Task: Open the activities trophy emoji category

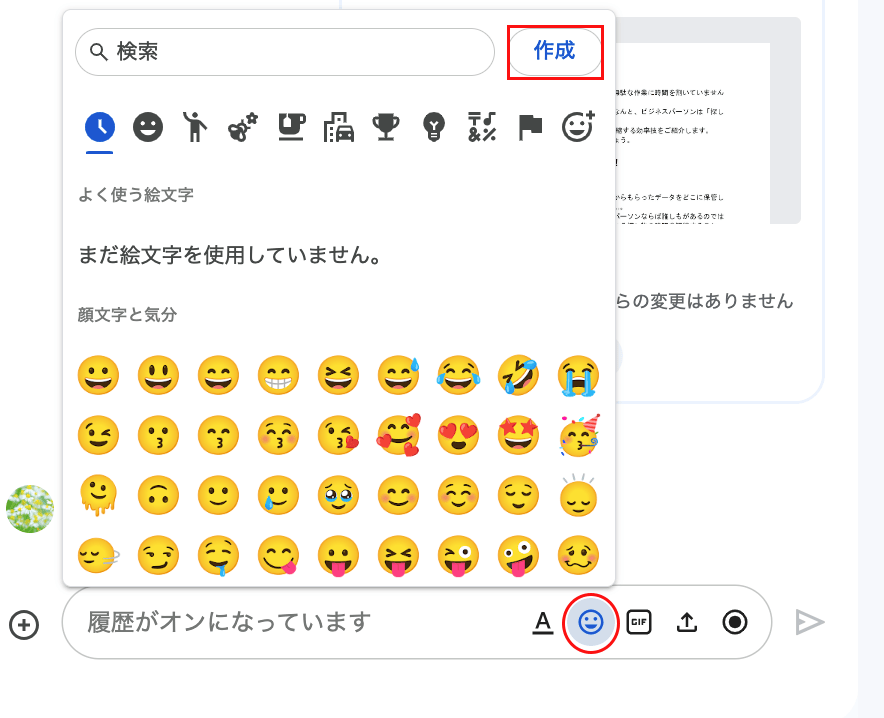Action: coord(386,127)
